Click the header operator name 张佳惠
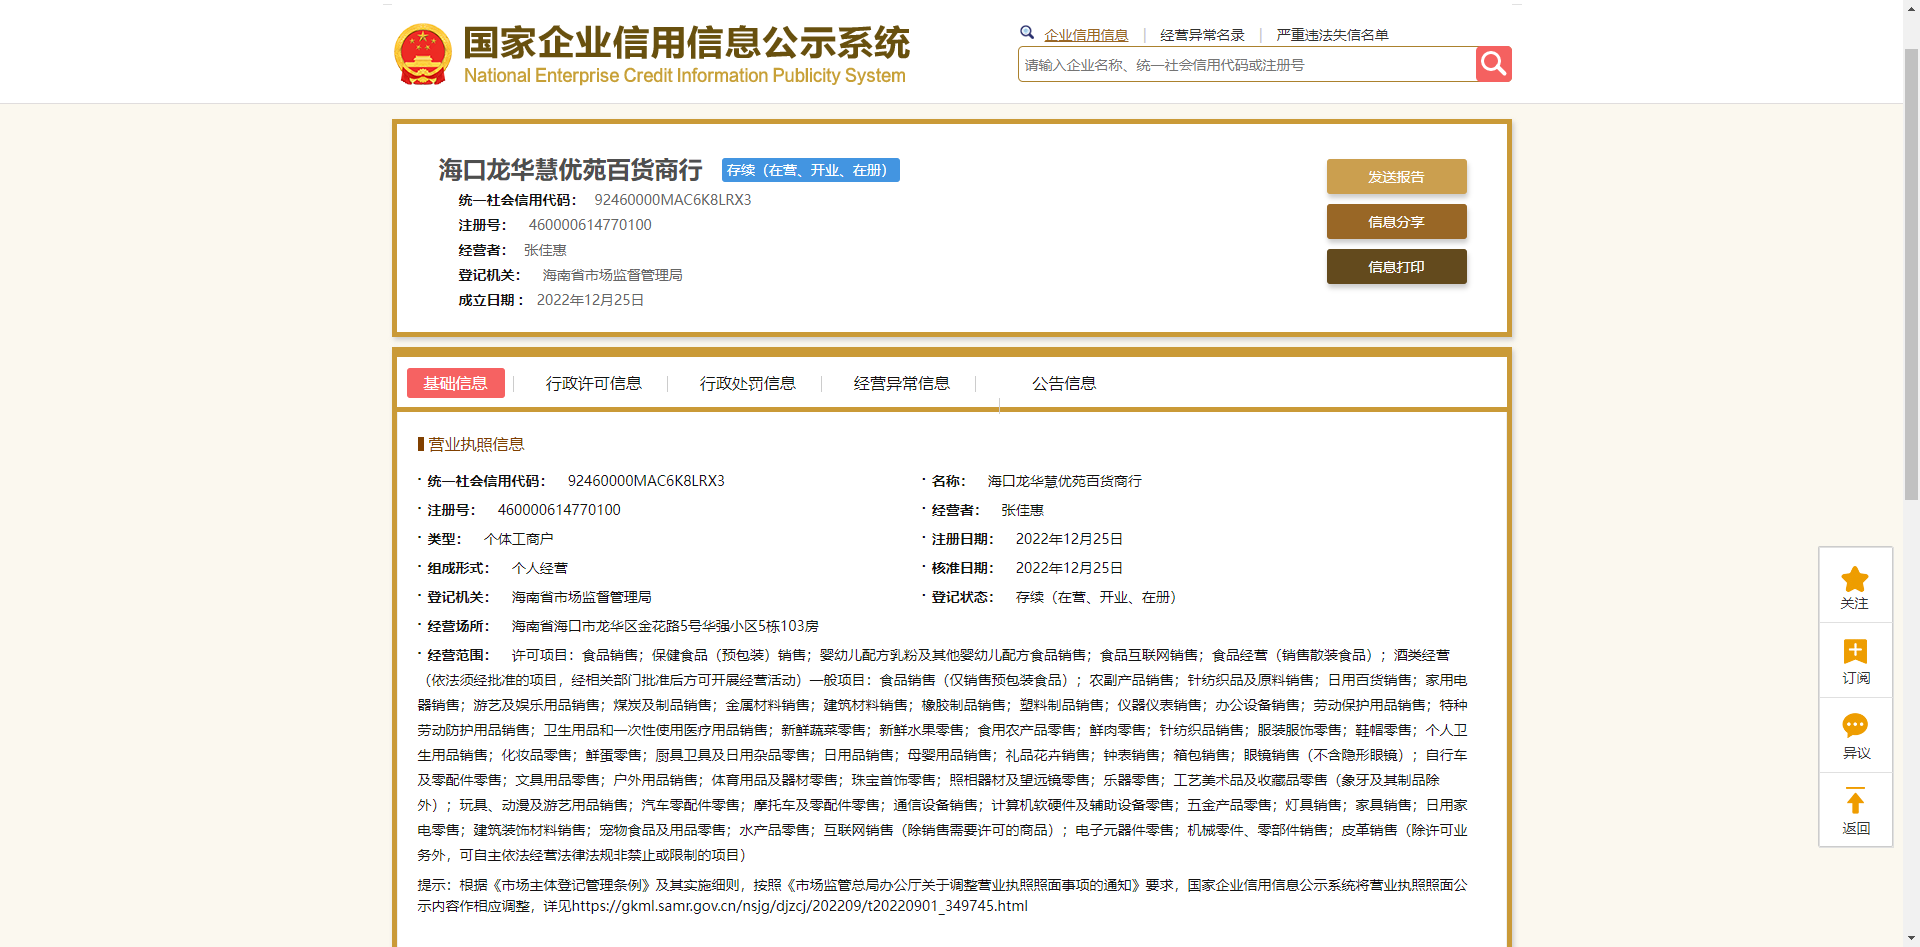 click(545, 250)
